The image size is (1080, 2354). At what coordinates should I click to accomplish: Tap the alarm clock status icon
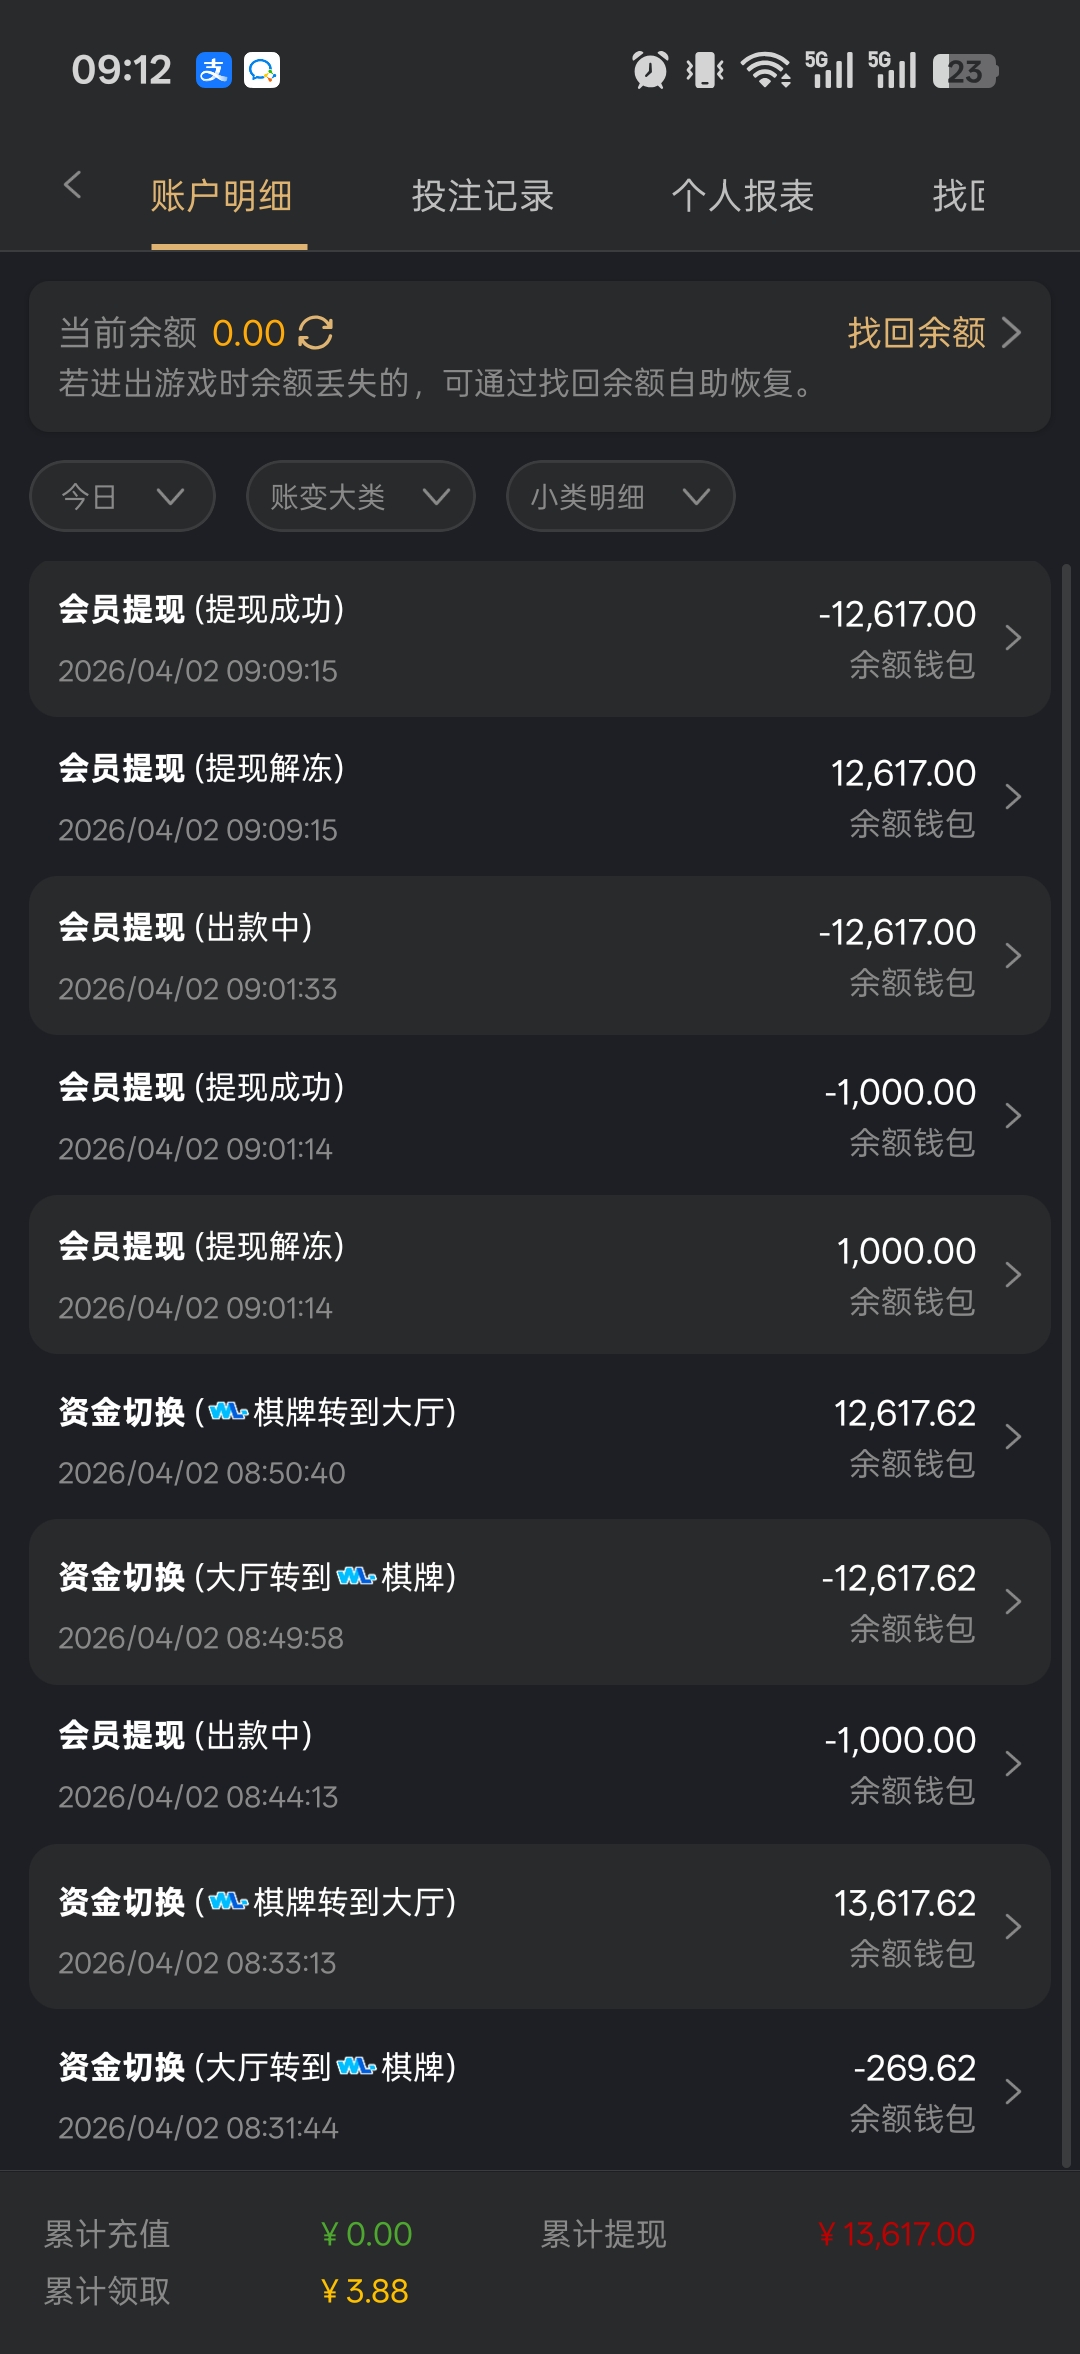(650, 70)
